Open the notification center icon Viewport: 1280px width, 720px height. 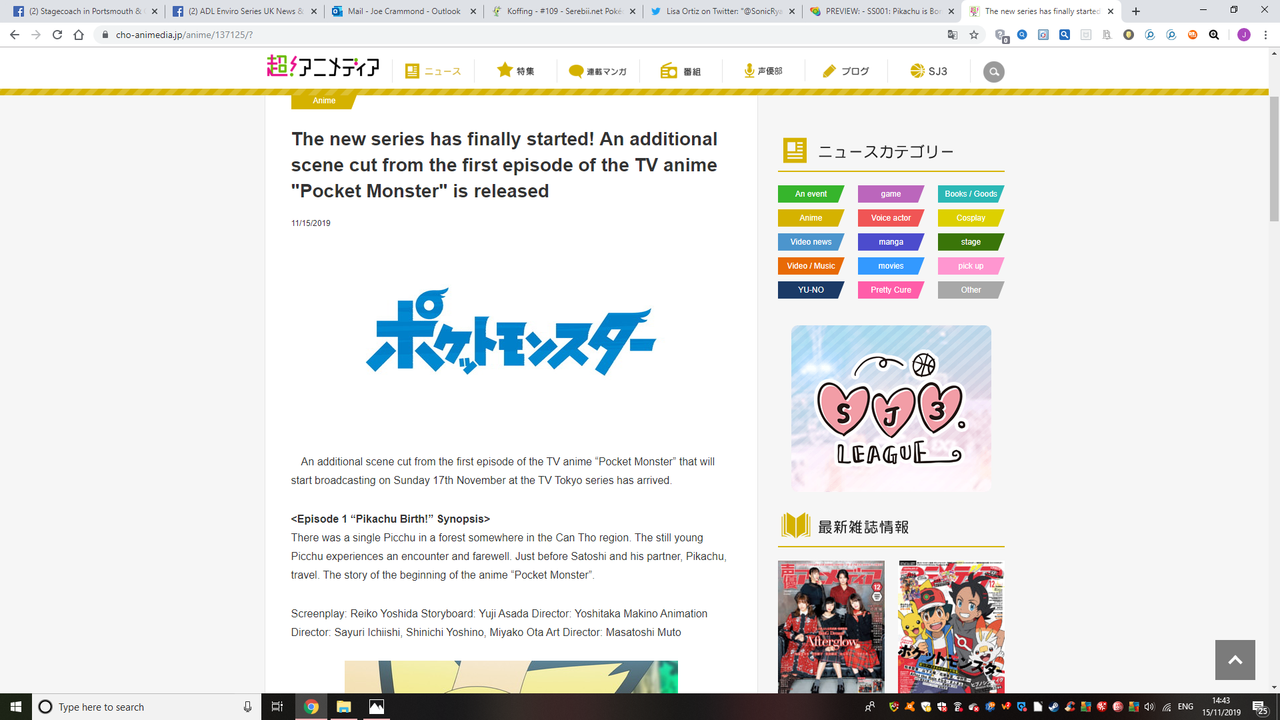pos(1262,707)
